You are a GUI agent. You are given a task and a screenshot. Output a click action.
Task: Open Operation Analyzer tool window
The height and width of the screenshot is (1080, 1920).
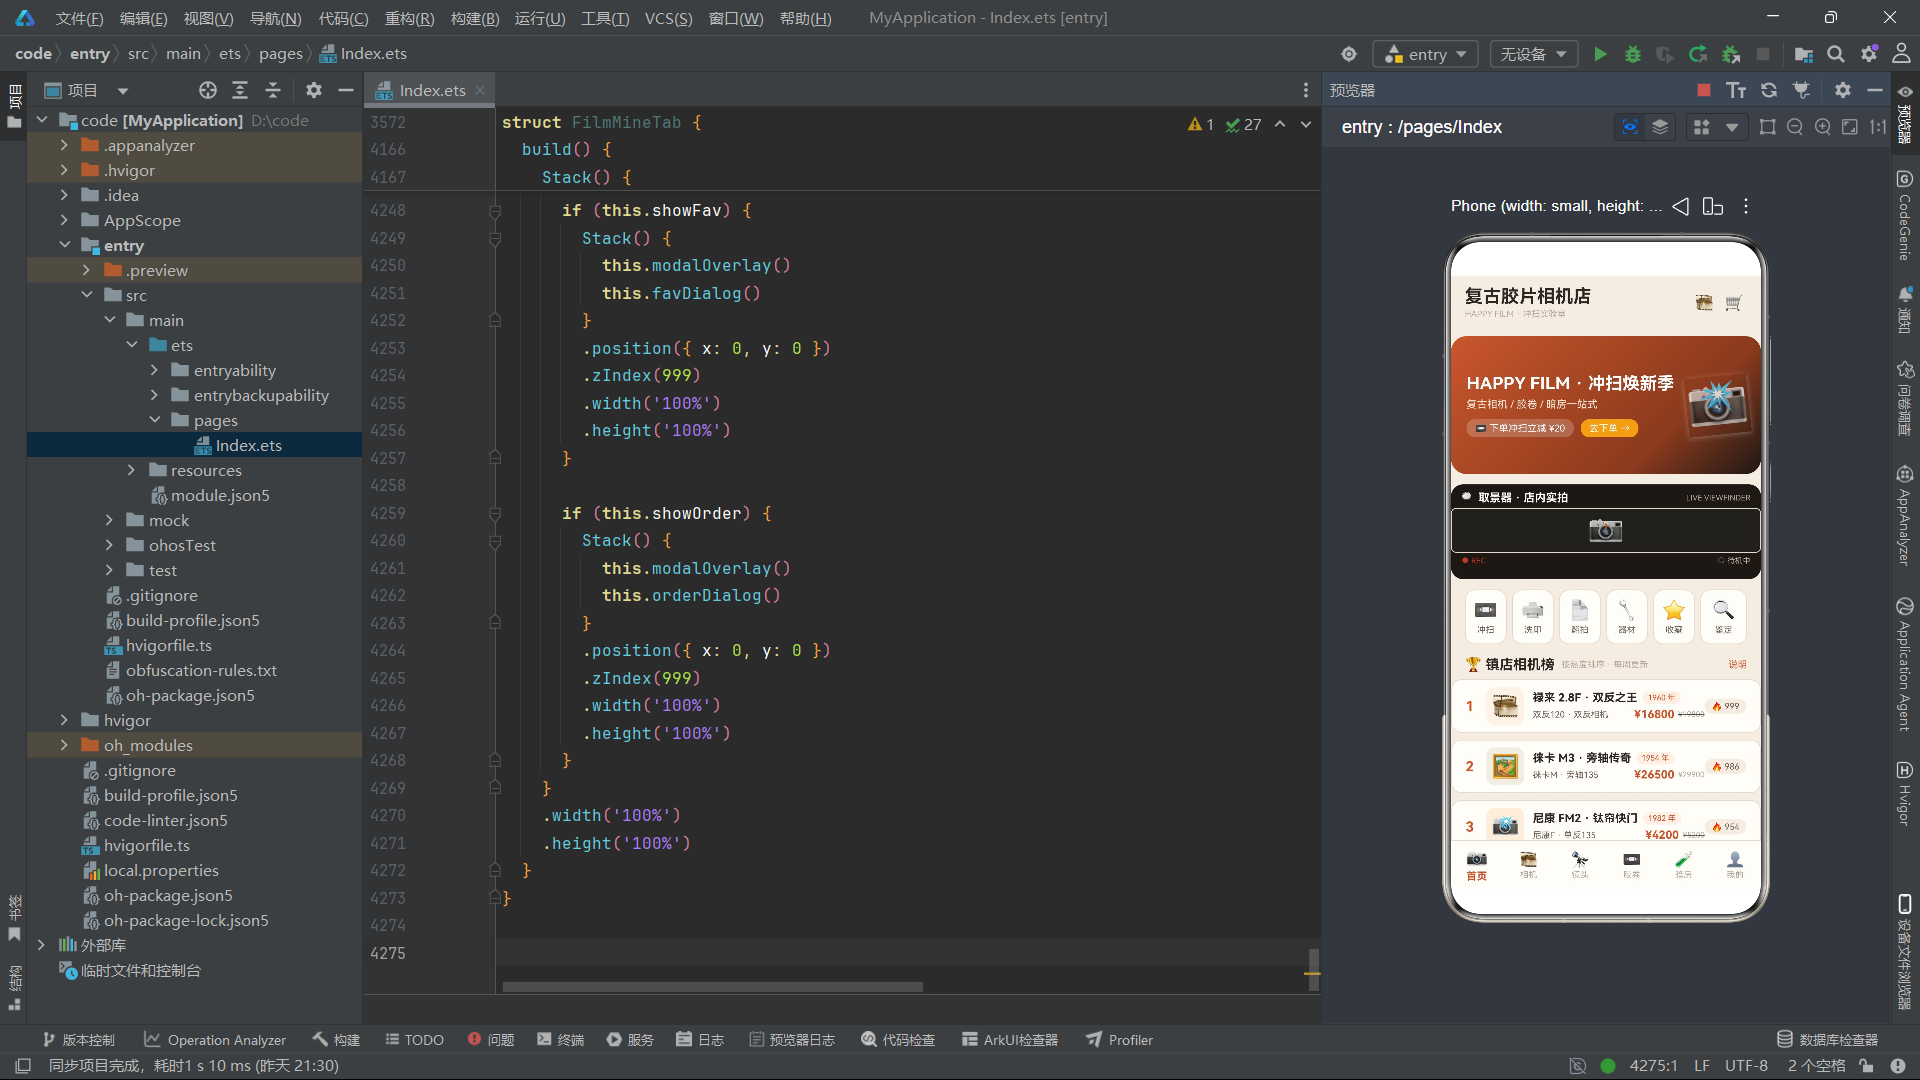click(215, 1040)
